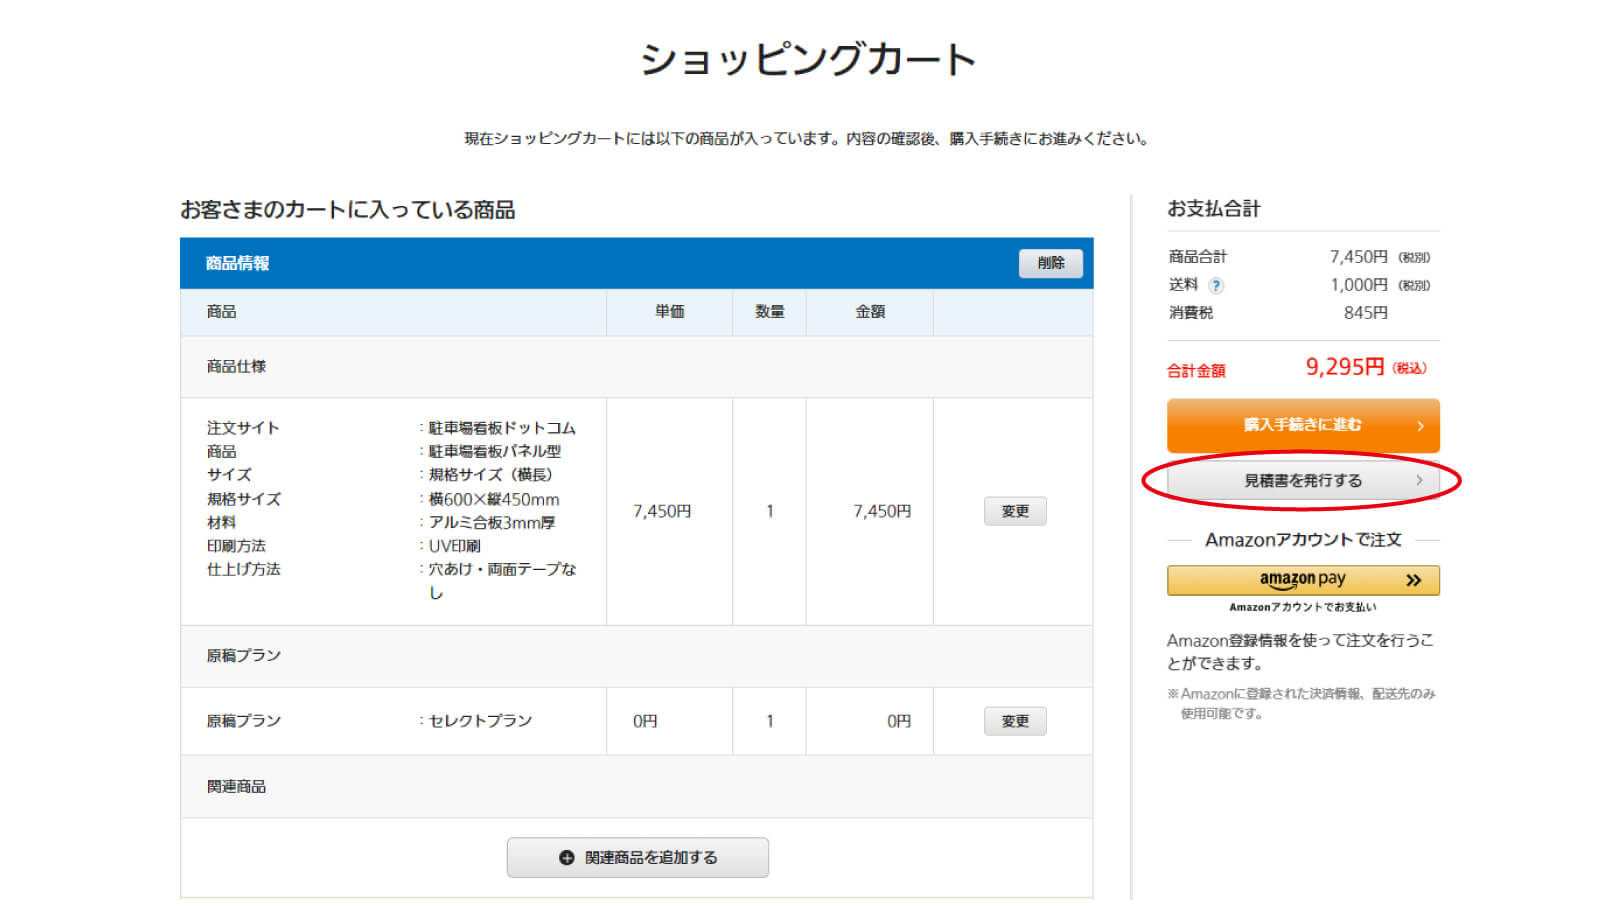Click 0円 unit price in 原稿プラン row
1600x900 pixels.
tap(645, 721)
